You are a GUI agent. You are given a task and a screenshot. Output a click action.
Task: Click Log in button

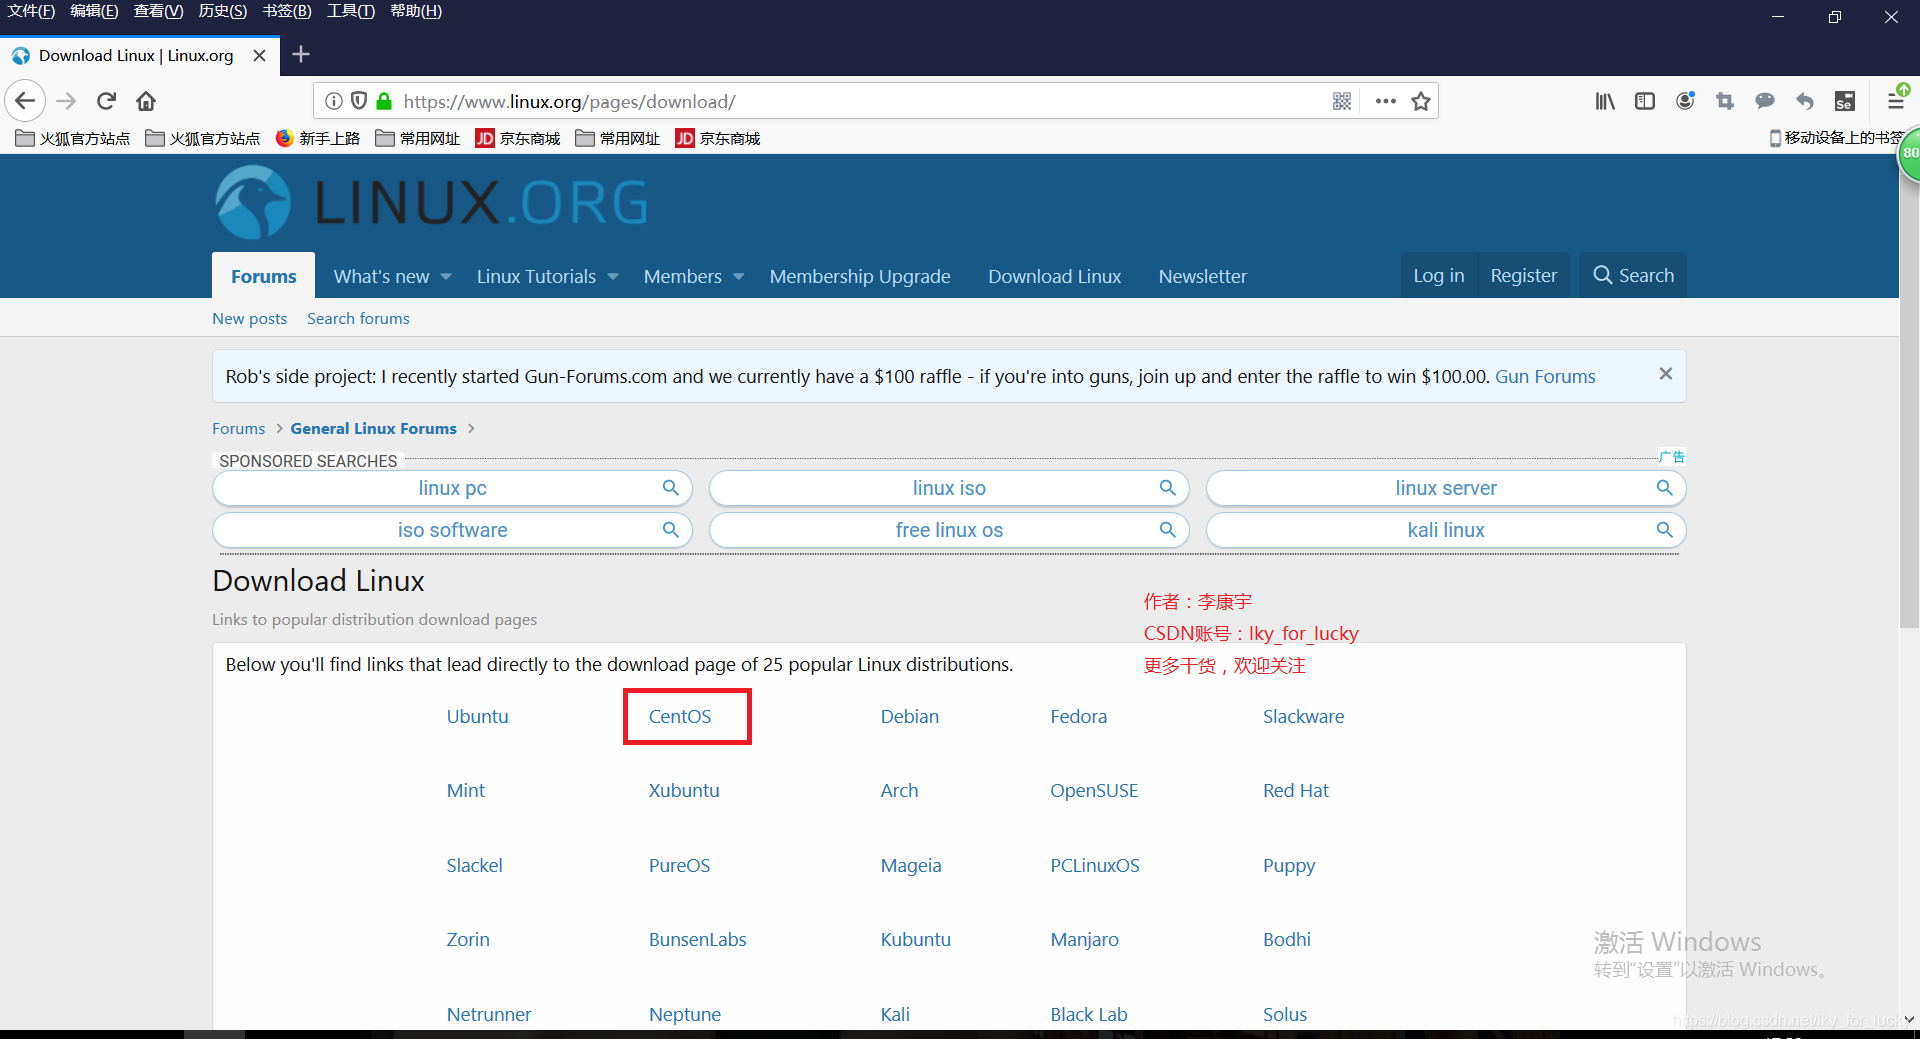tap(1438, 275)
